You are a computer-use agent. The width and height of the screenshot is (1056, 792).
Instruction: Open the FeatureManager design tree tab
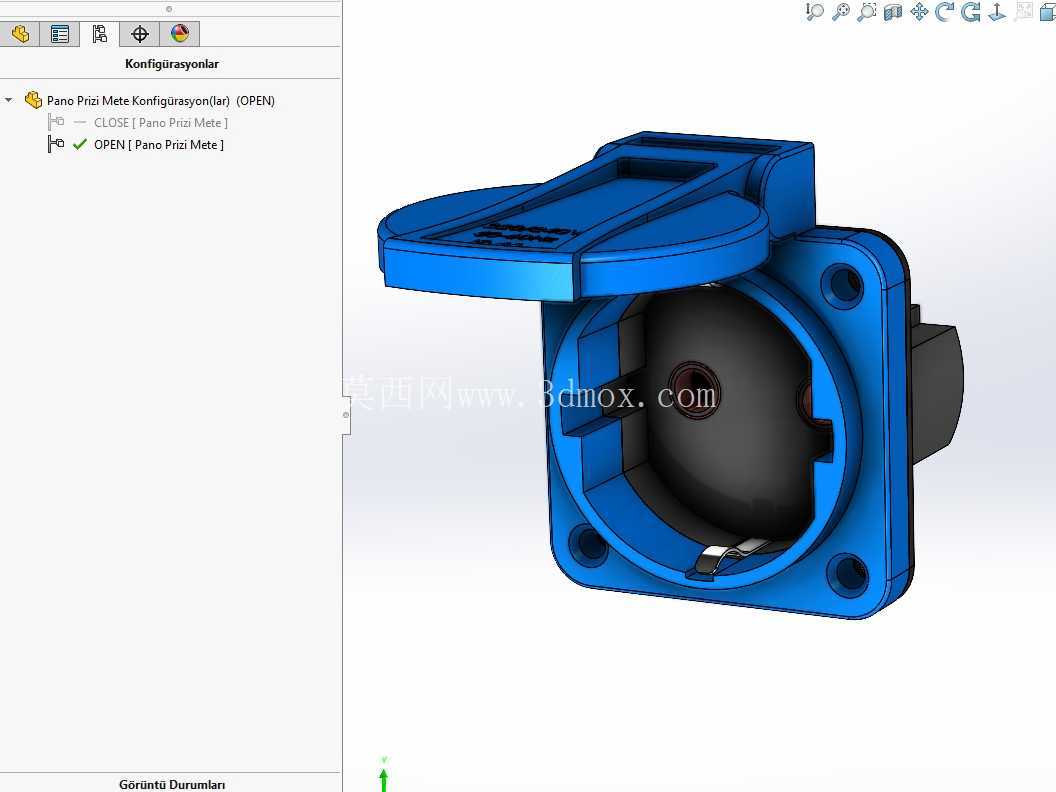(20, 34)
